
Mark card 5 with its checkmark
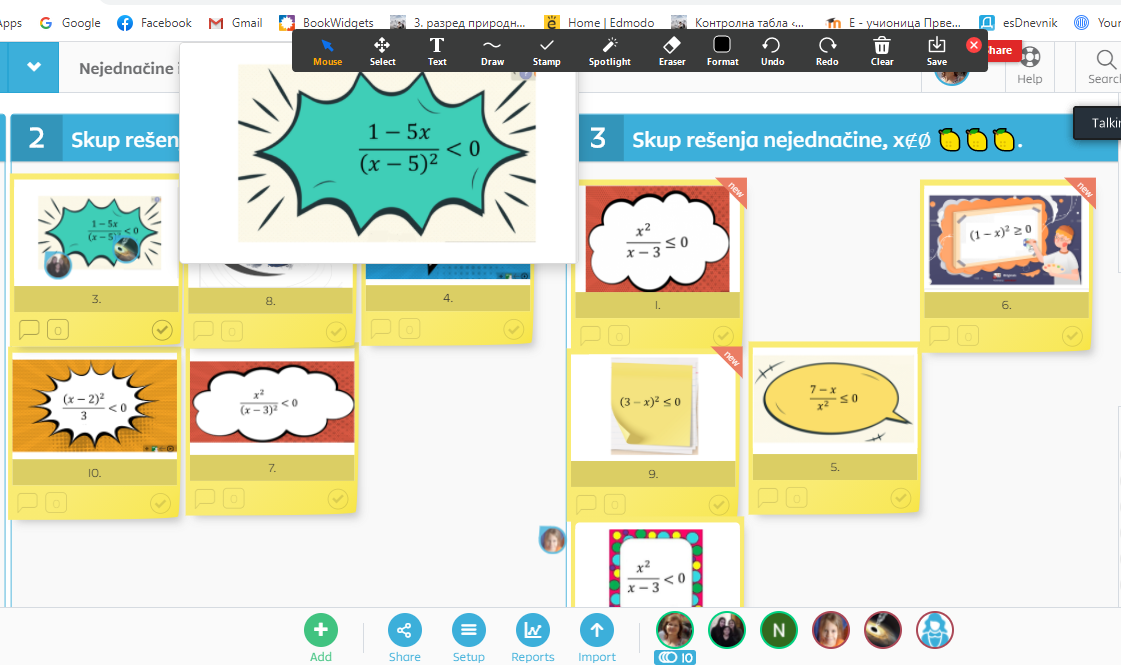point(900,497)
